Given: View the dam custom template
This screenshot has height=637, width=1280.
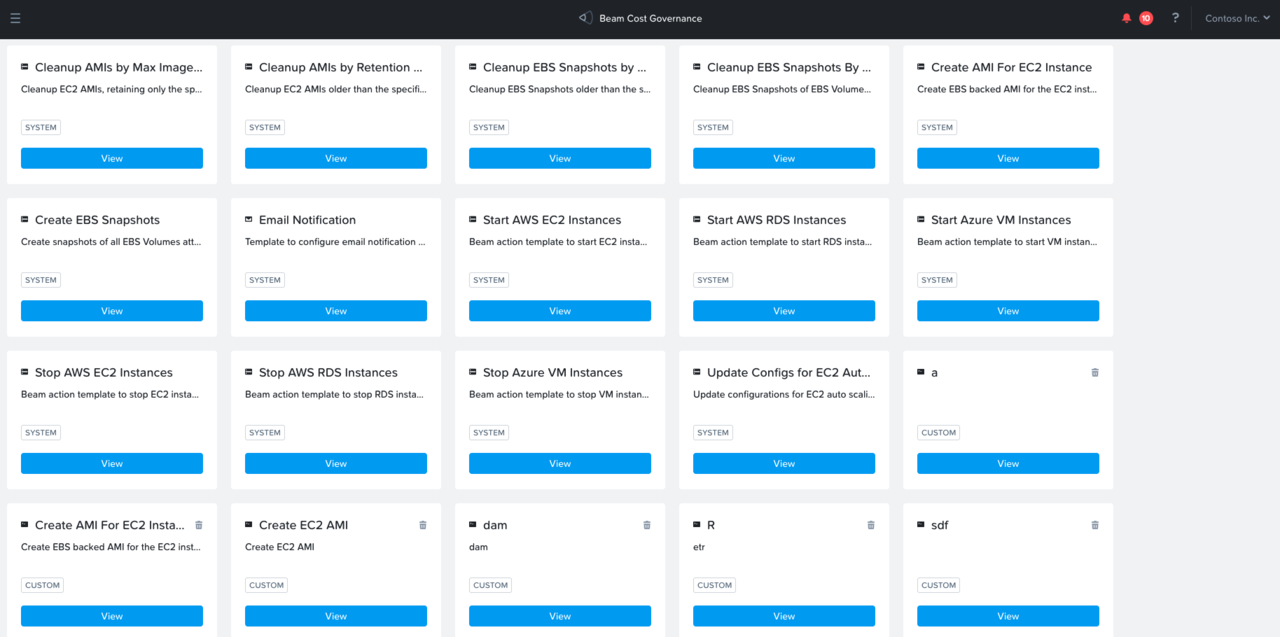Looking at the screenshot, I should [560, 616].
